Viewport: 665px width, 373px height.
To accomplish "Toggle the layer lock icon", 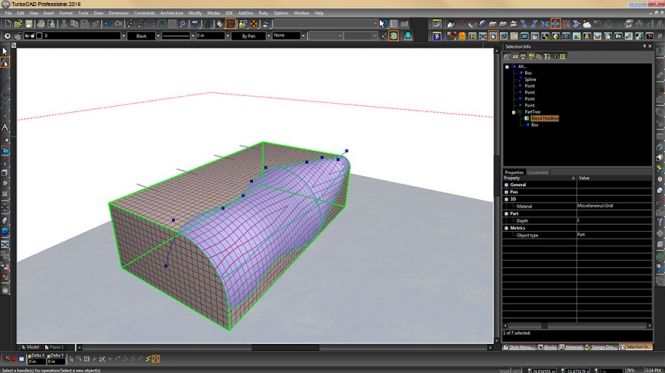I will click(33, 36).
